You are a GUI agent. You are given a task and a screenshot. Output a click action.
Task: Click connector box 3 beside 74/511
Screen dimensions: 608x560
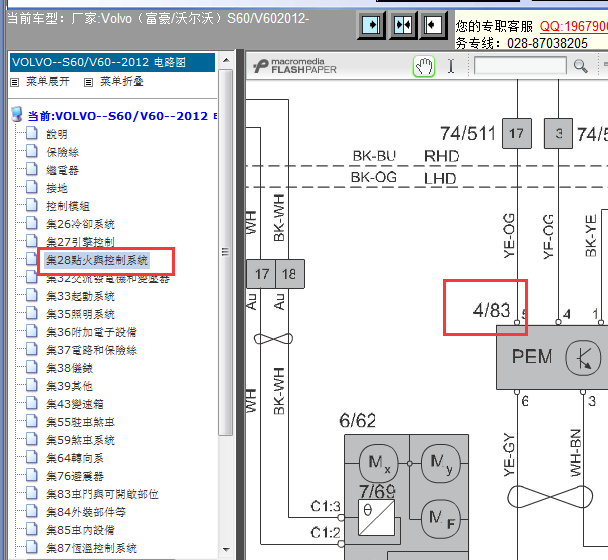[x=558, y=133]
